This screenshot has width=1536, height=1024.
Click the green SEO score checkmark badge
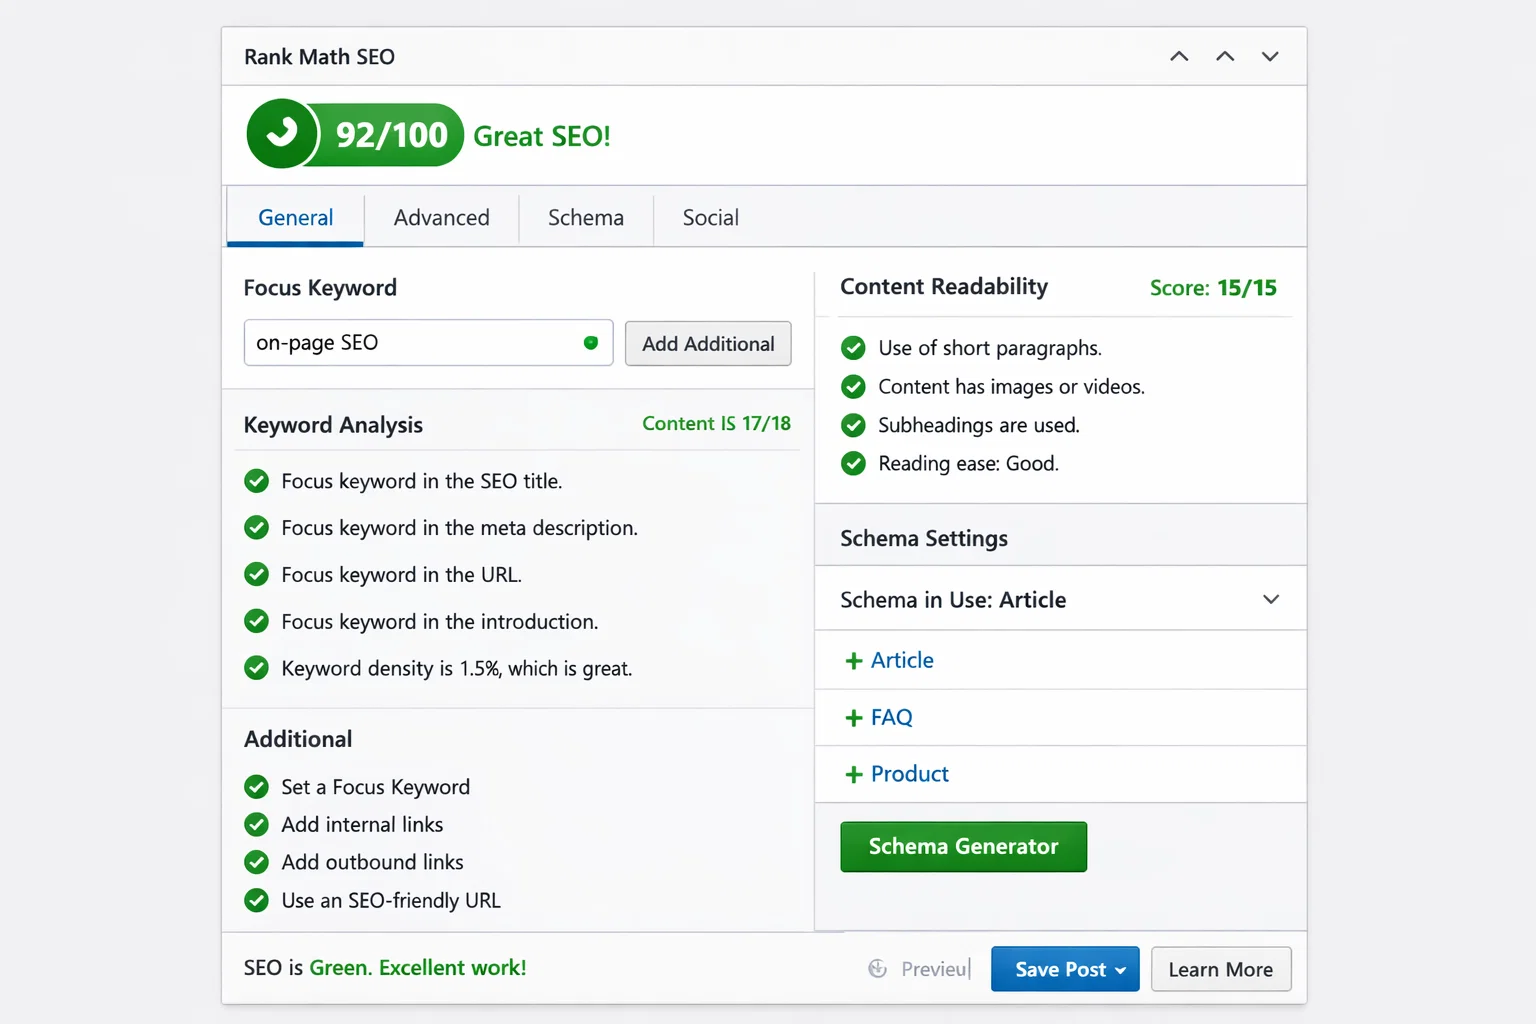(282, 134)
